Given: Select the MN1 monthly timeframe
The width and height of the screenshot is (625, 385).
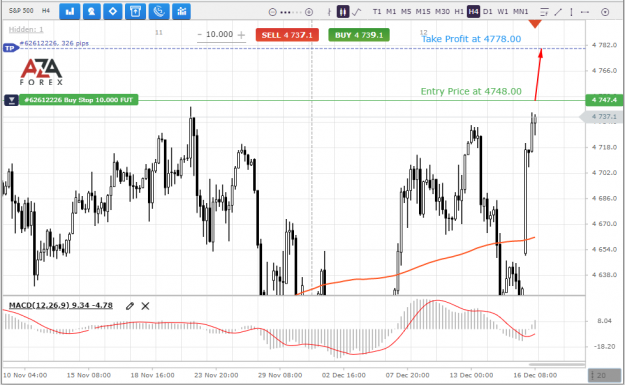Looking at the screenshot, I should pos(521,12).
